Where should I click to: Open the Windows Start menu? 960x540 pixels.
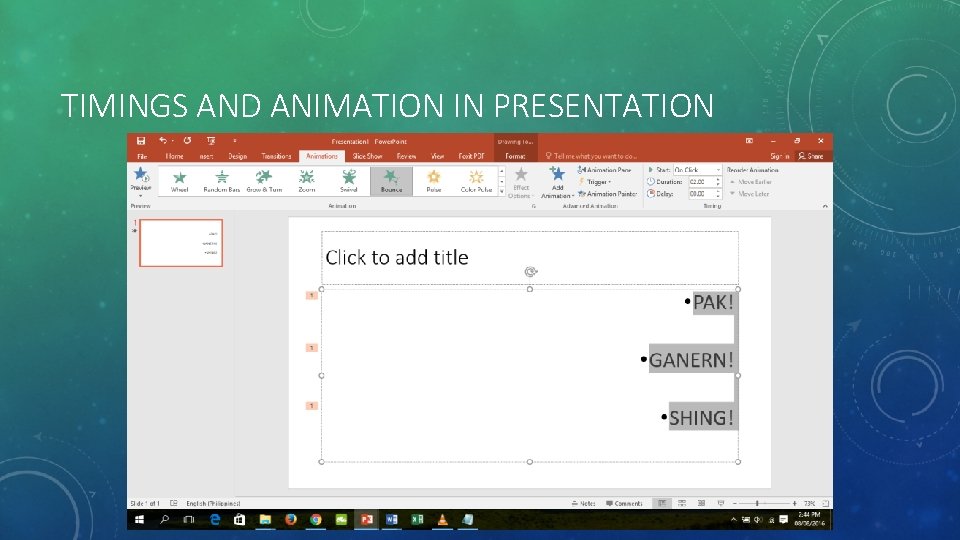(x=140, y=520)
